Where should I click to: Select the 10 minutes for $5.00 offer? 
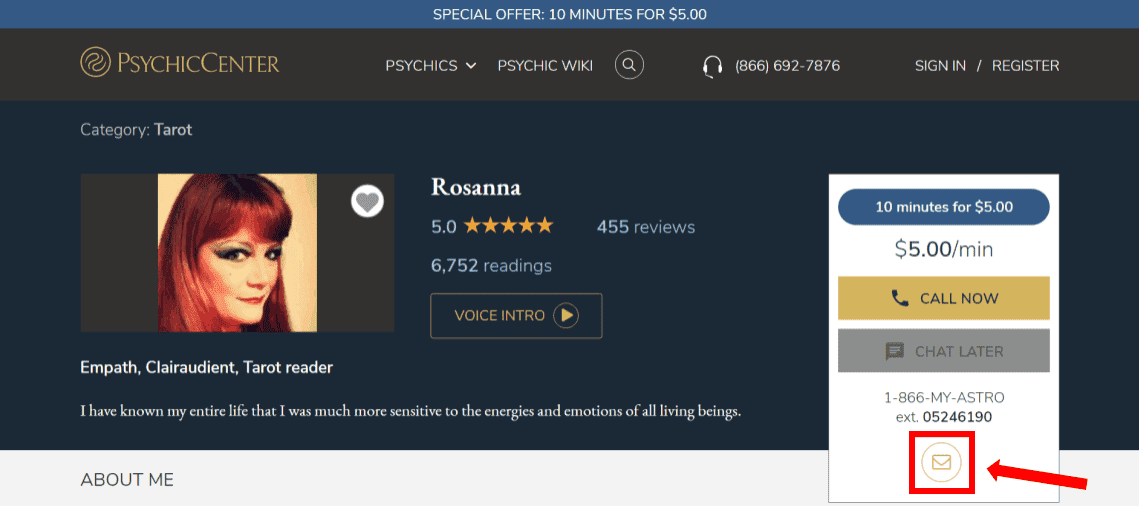[x=944, y=207]
